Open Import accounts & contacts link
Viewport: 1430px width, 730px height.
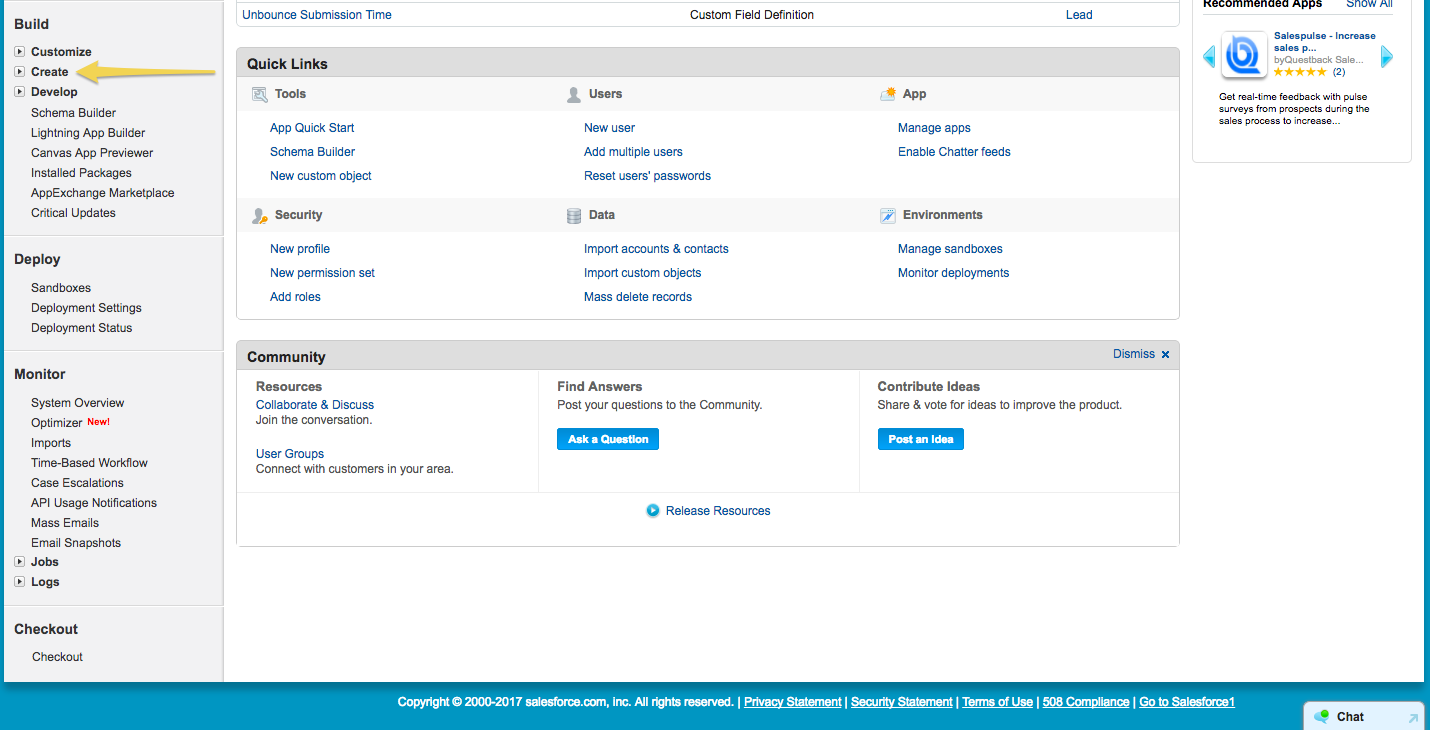pyautogui.click(x=656, y=249)
